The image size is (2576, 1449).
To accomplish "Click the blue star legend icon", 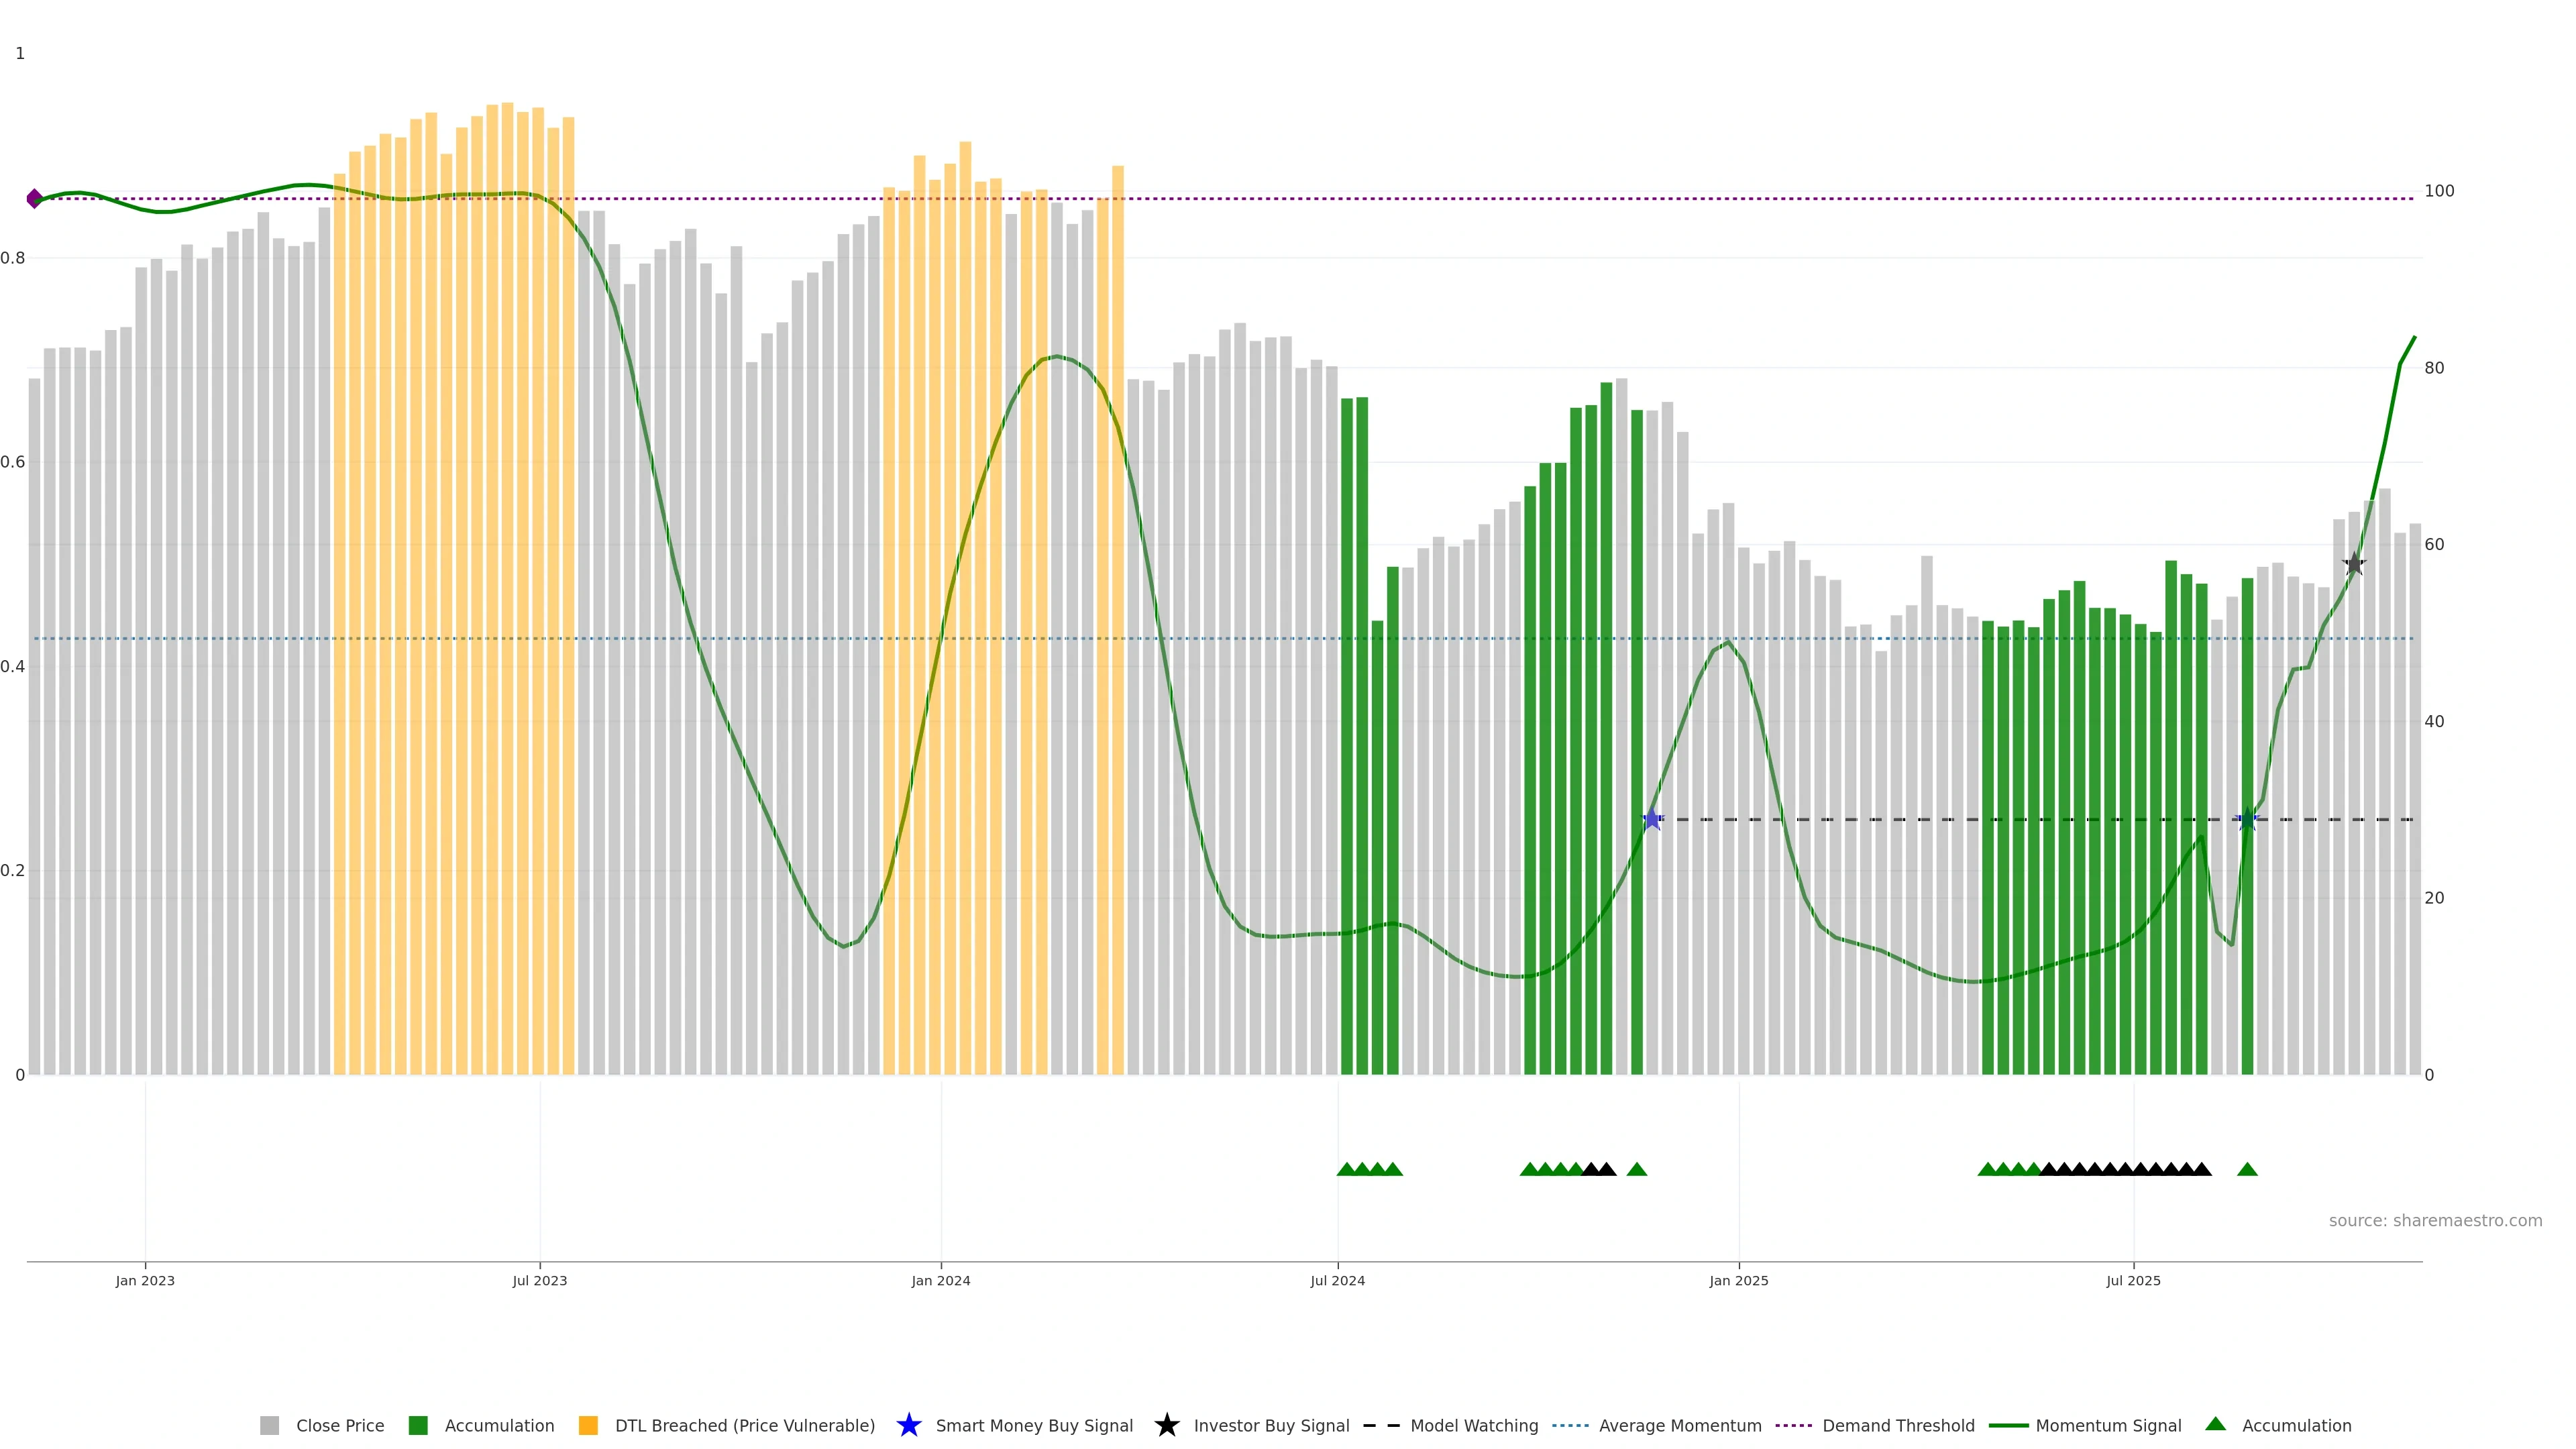I will (x=908, y=1425).
